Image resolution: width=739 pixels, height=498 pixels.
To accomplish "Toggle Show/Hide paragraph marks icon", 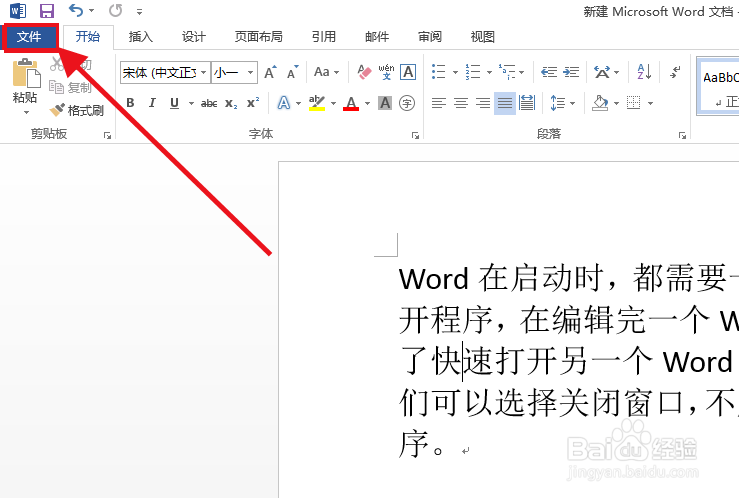I will [x=675, y=72].
